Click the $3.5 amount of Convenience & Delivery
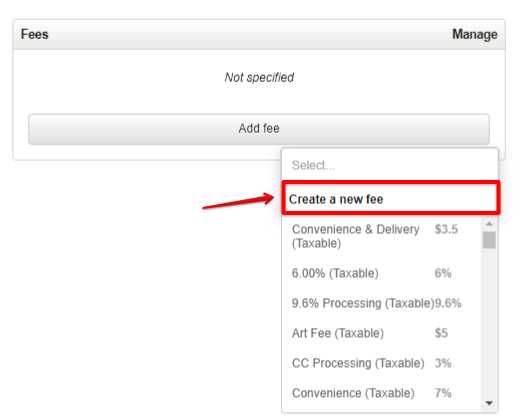Viewport: 521px width, 417px height. point(446,229)
